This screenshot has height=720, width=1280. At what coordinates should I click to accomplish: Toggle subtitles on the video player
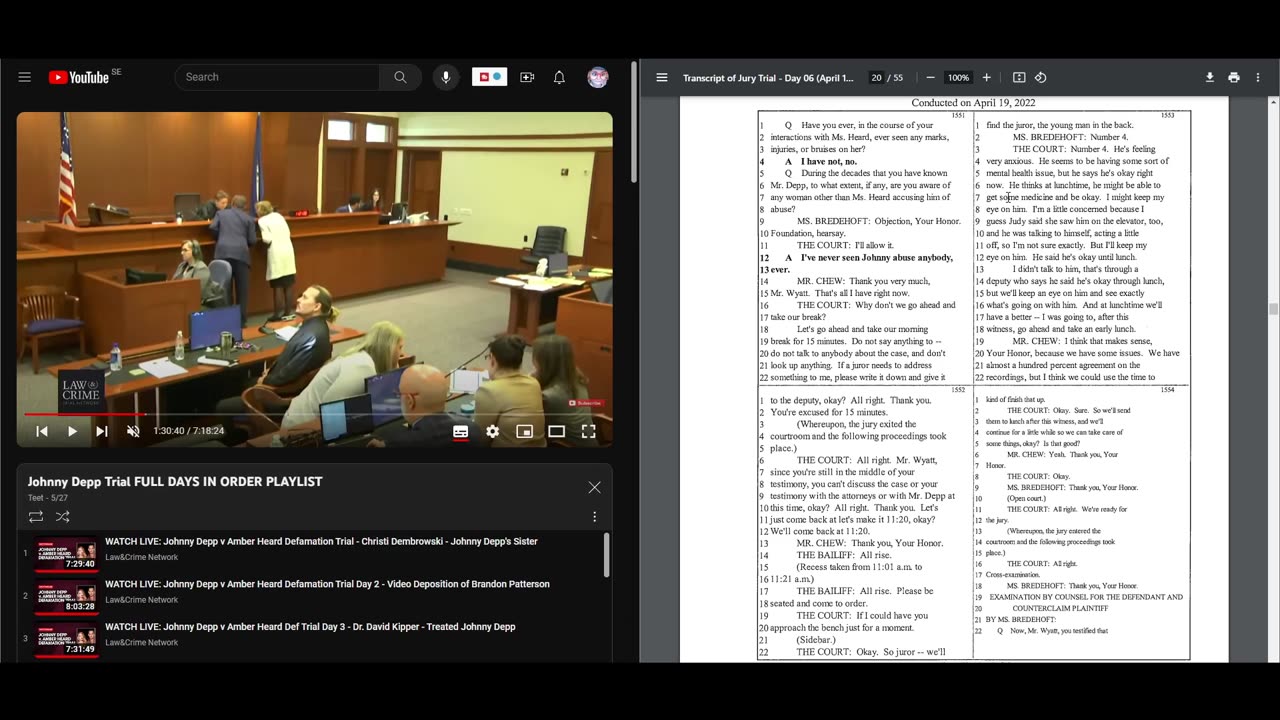tap(460, 431)
